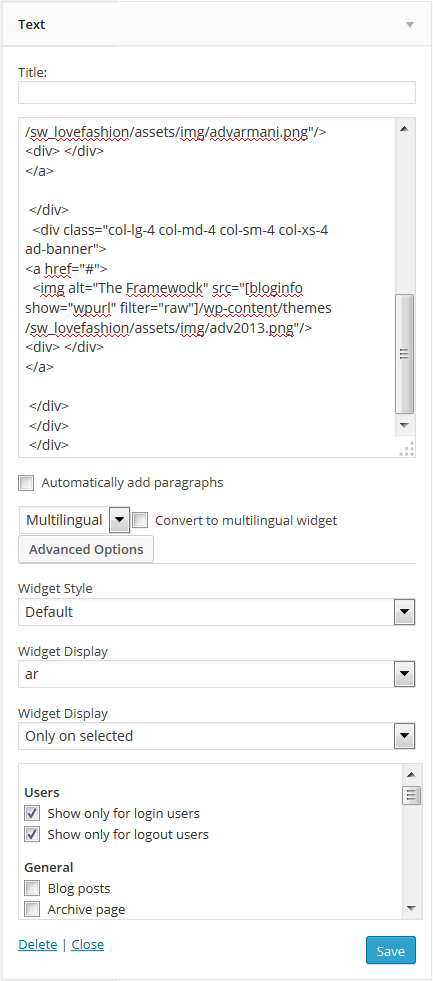Uncheck Show only for login users
The image size is (433, 981).
pyautogui.click(x=32, y=813)
